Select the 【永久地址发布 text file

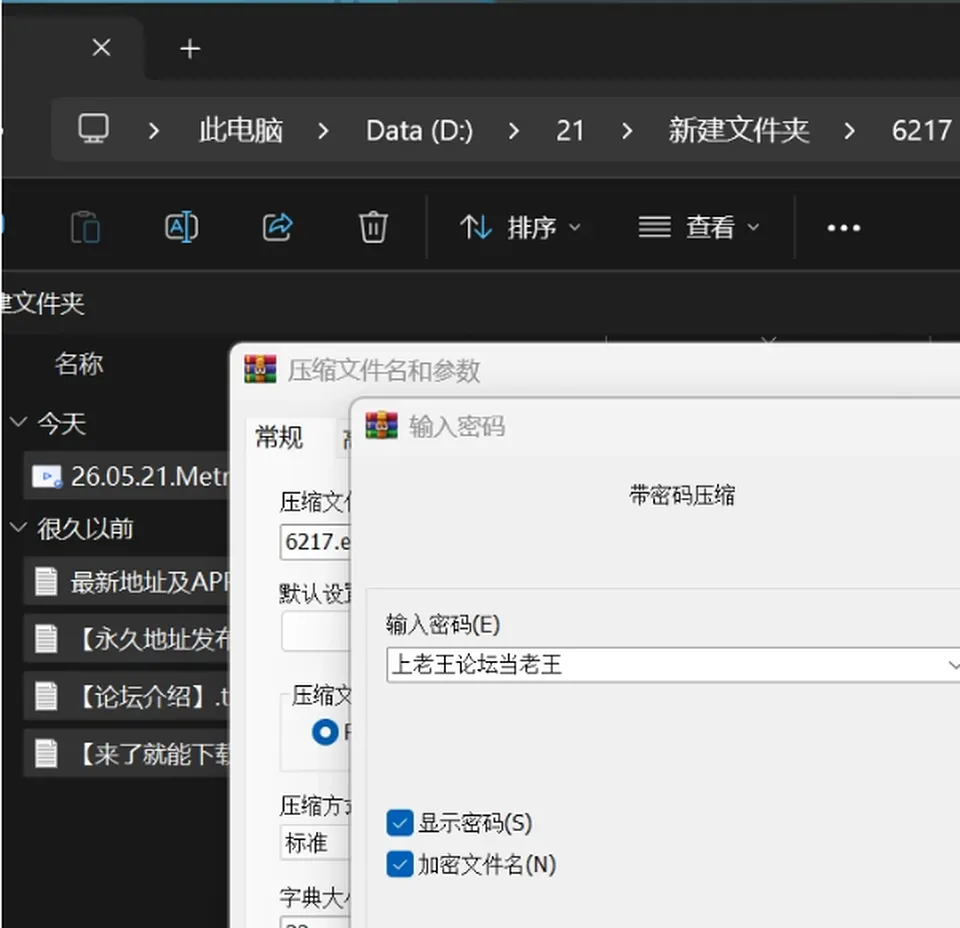[x=127, y=638]
